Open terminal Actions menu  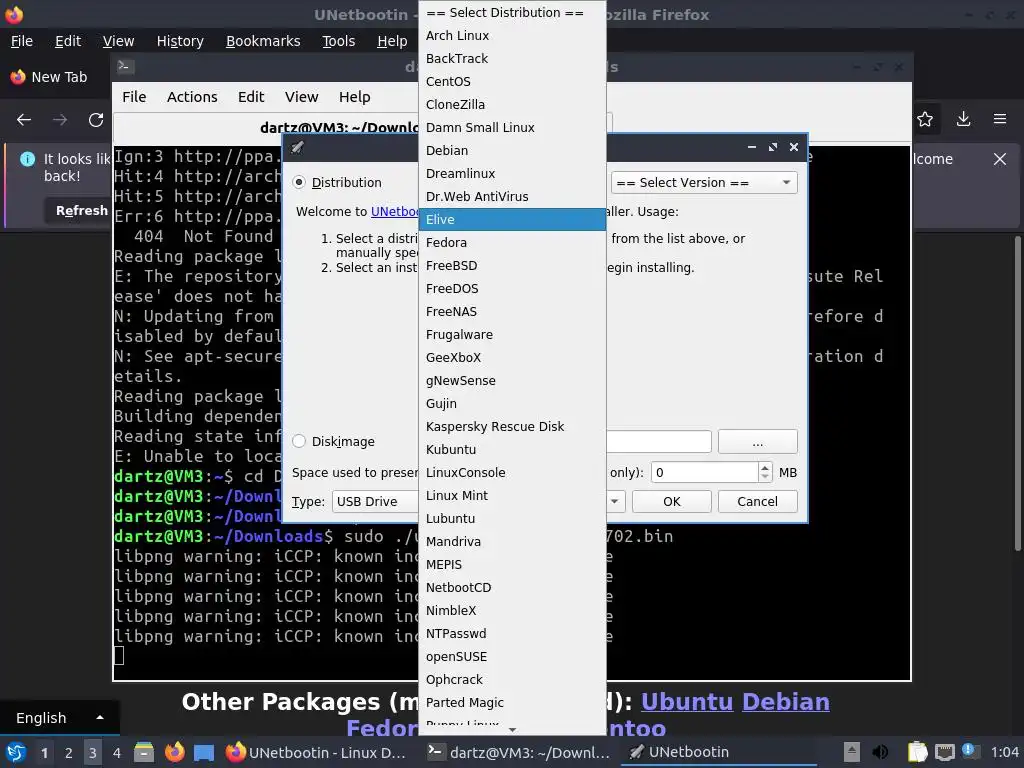coord(192,97)
